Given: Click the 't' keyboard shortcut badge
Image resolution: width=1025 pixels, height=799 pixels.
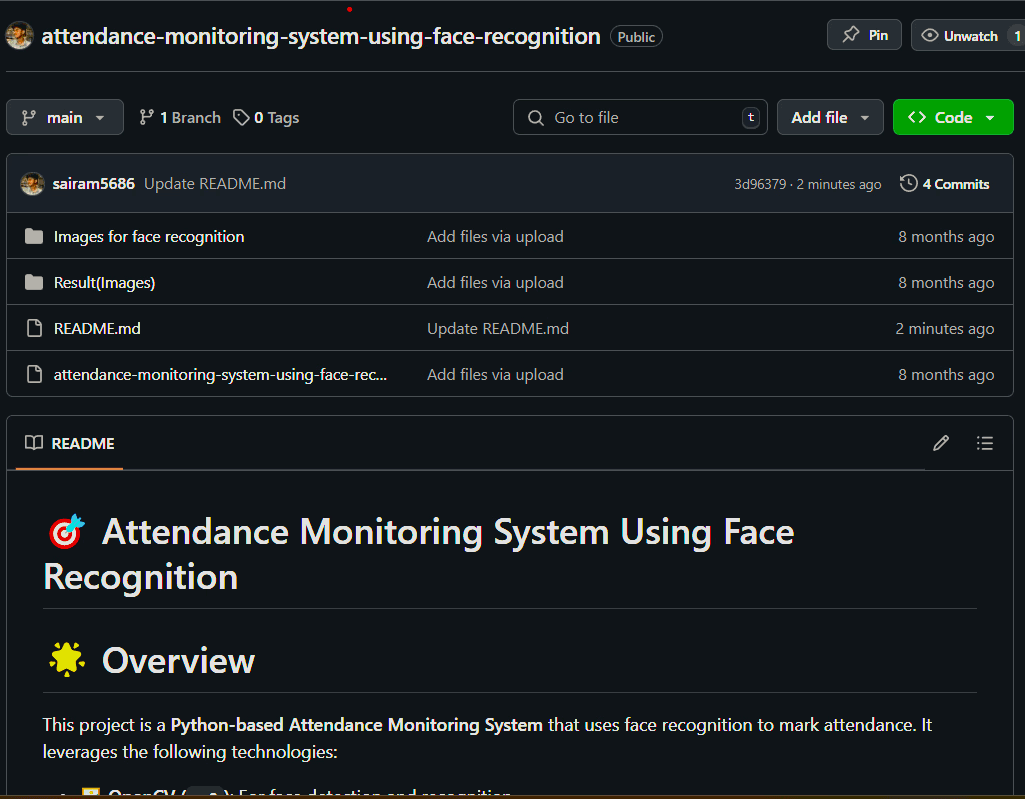Looking at the screenshot, I should (750, 118).
